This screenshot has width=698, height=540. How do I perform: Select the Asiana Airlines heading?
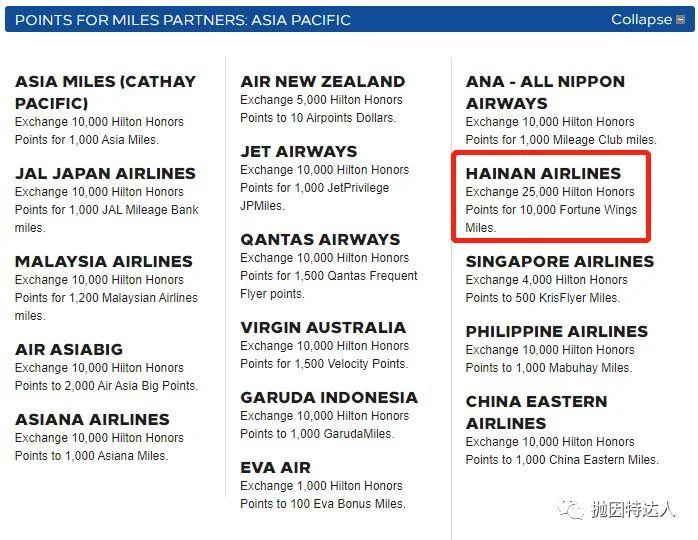[x=92, y=419]
